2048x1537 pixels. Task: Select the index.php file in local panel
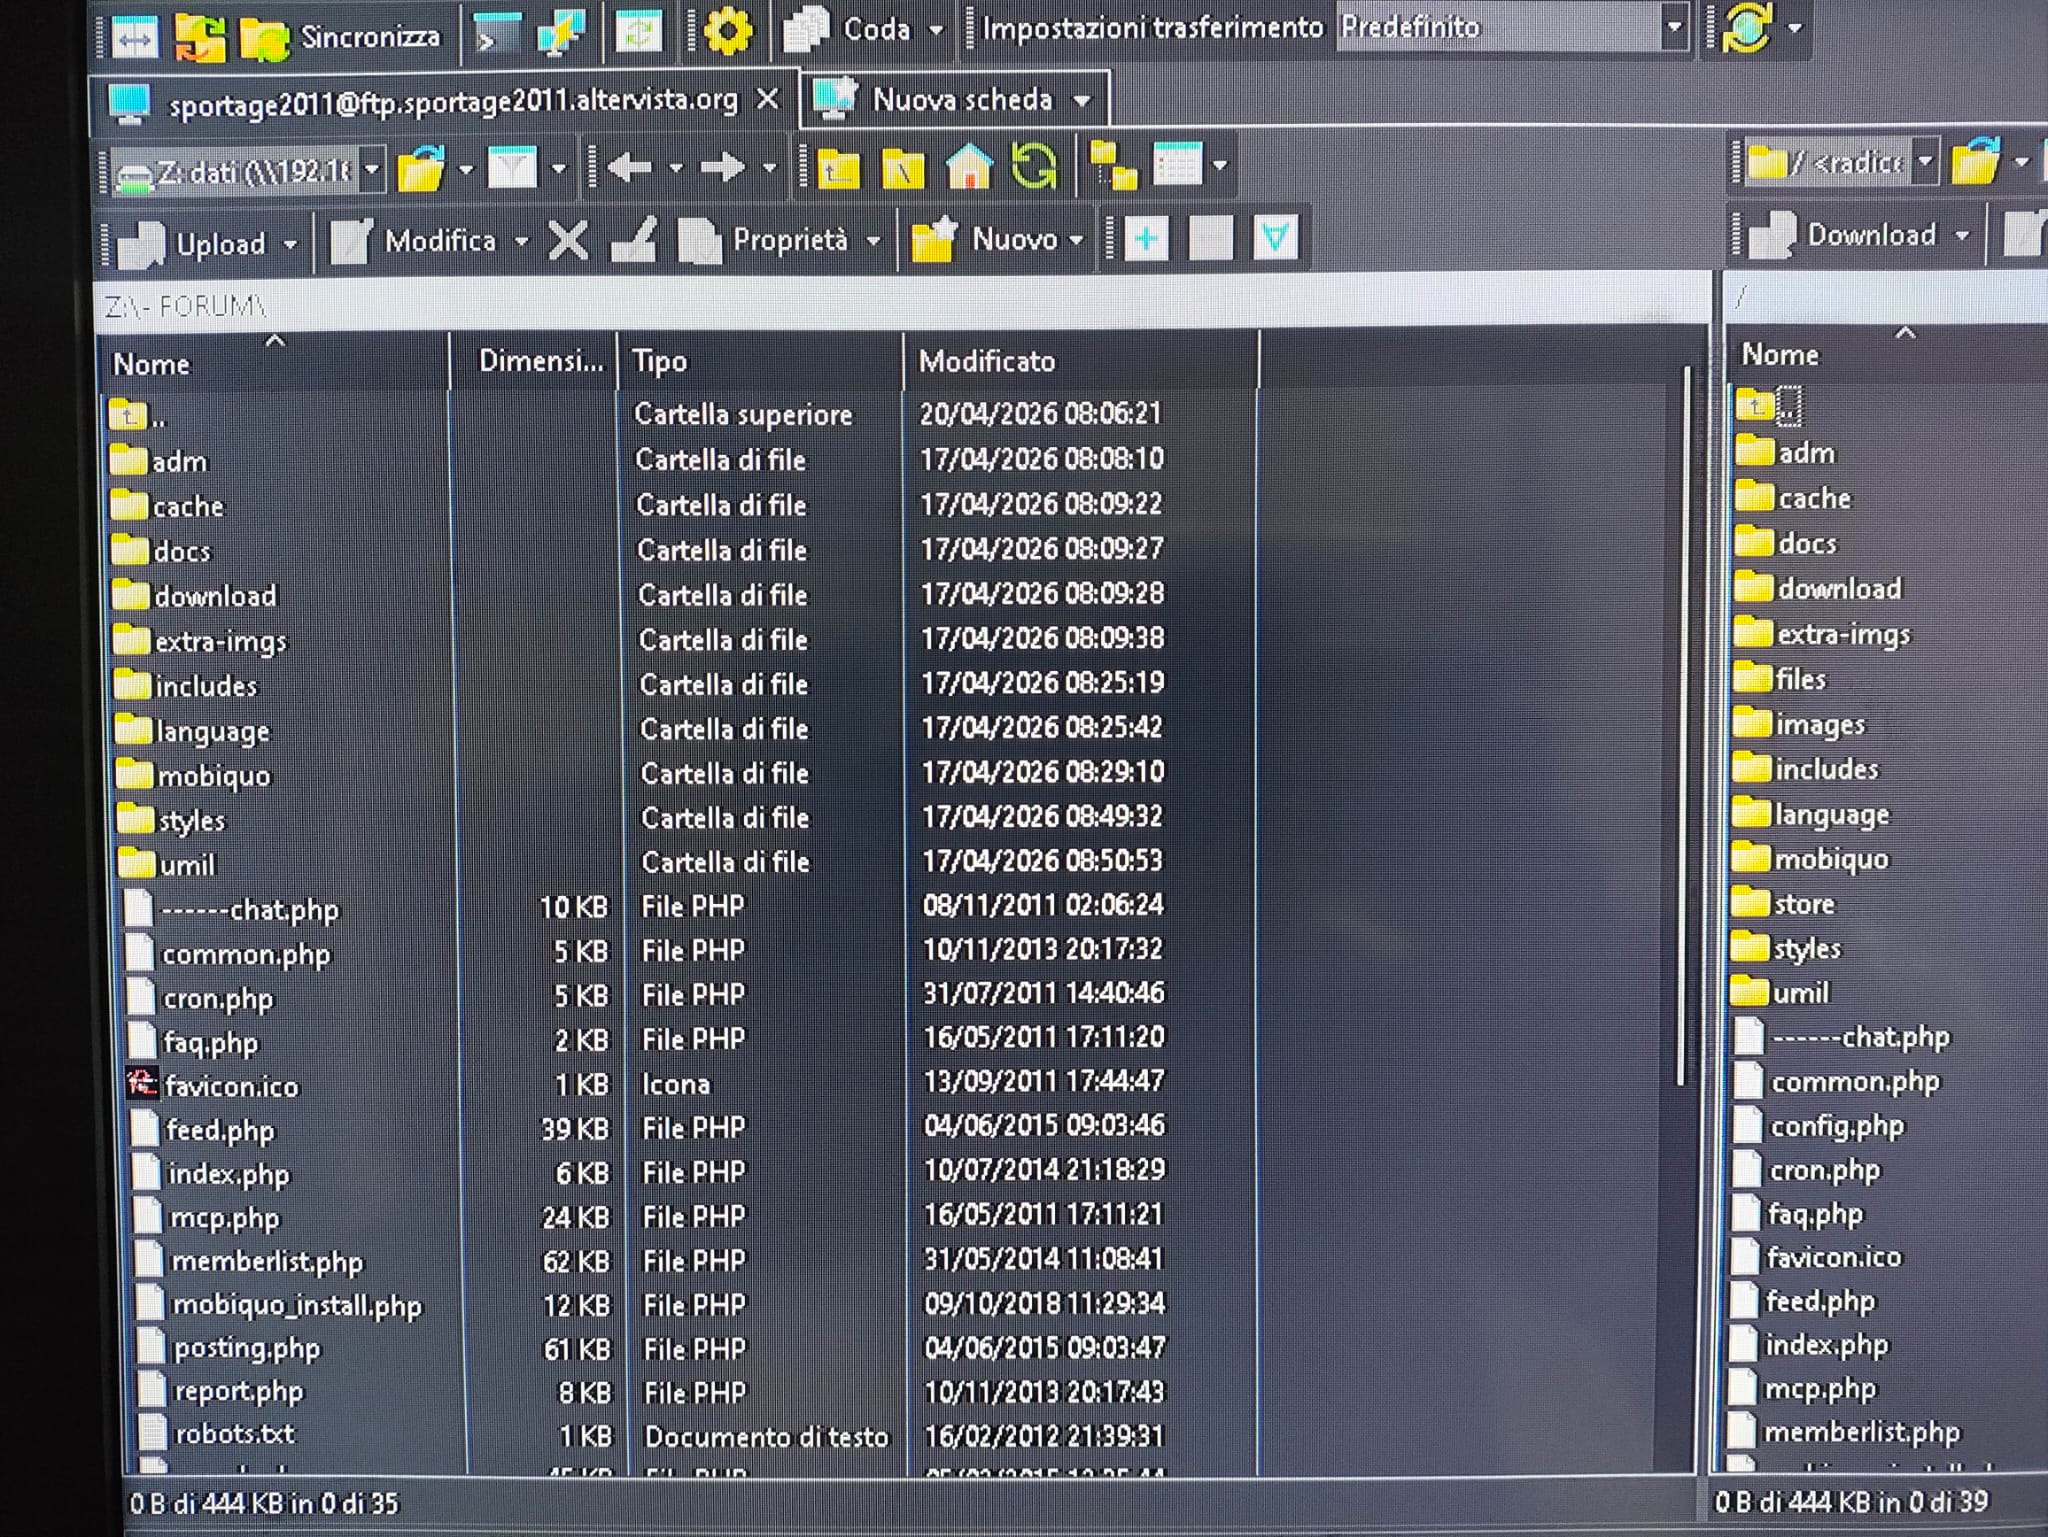(228, 1174)
